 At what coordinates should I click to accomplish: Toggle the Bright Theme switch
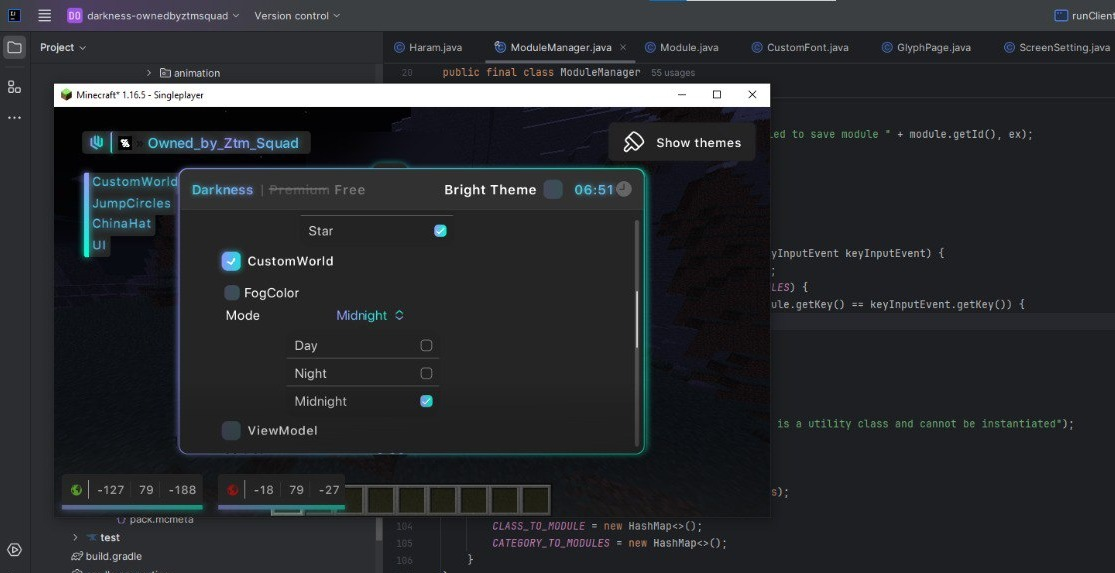[x=553, y=189]
